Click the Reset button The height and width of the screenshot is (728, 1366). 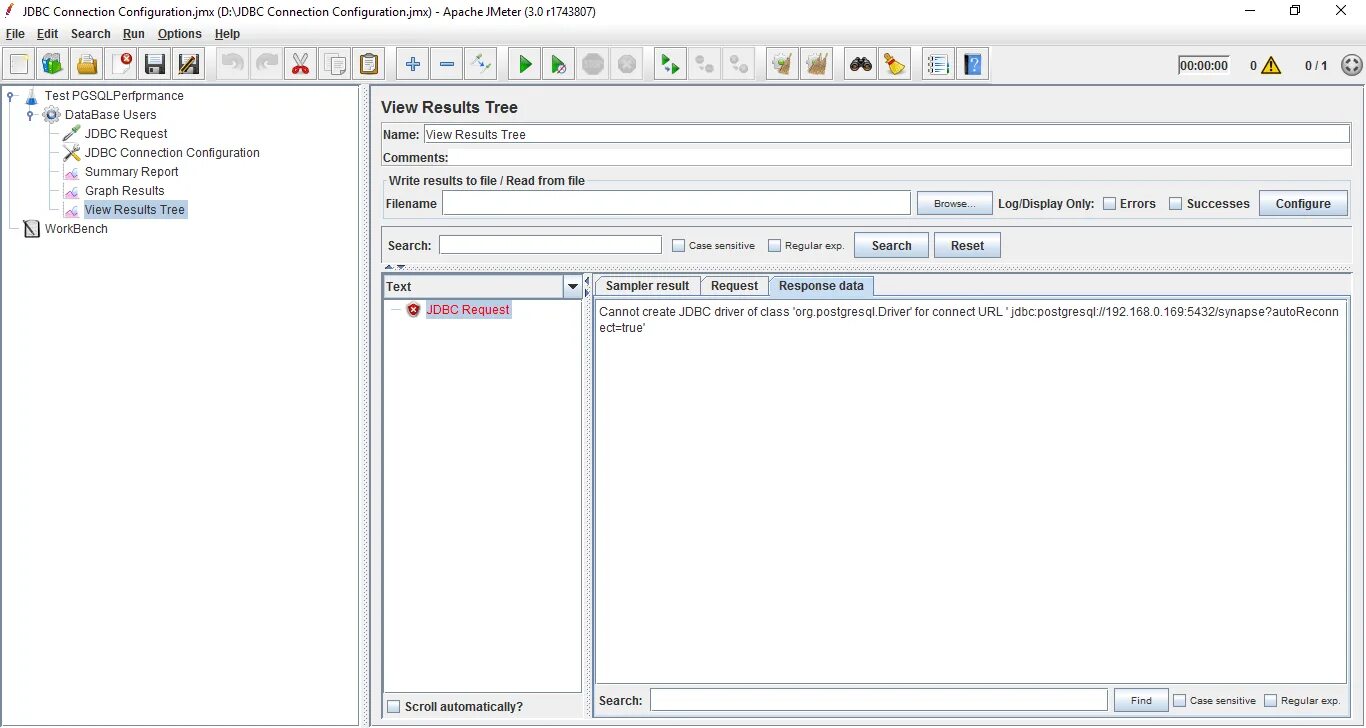coord(967,246)
